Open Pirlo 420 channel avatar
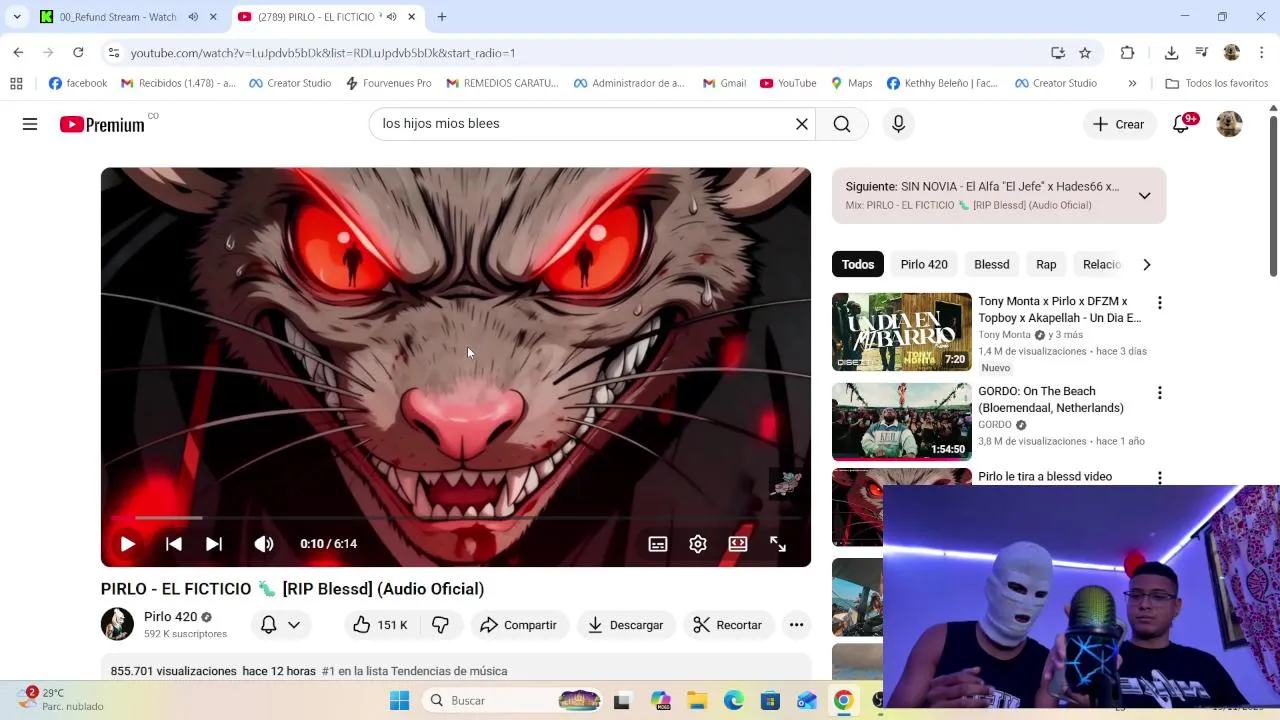Viewport: 1280px width, 720px height. point(117,624)
